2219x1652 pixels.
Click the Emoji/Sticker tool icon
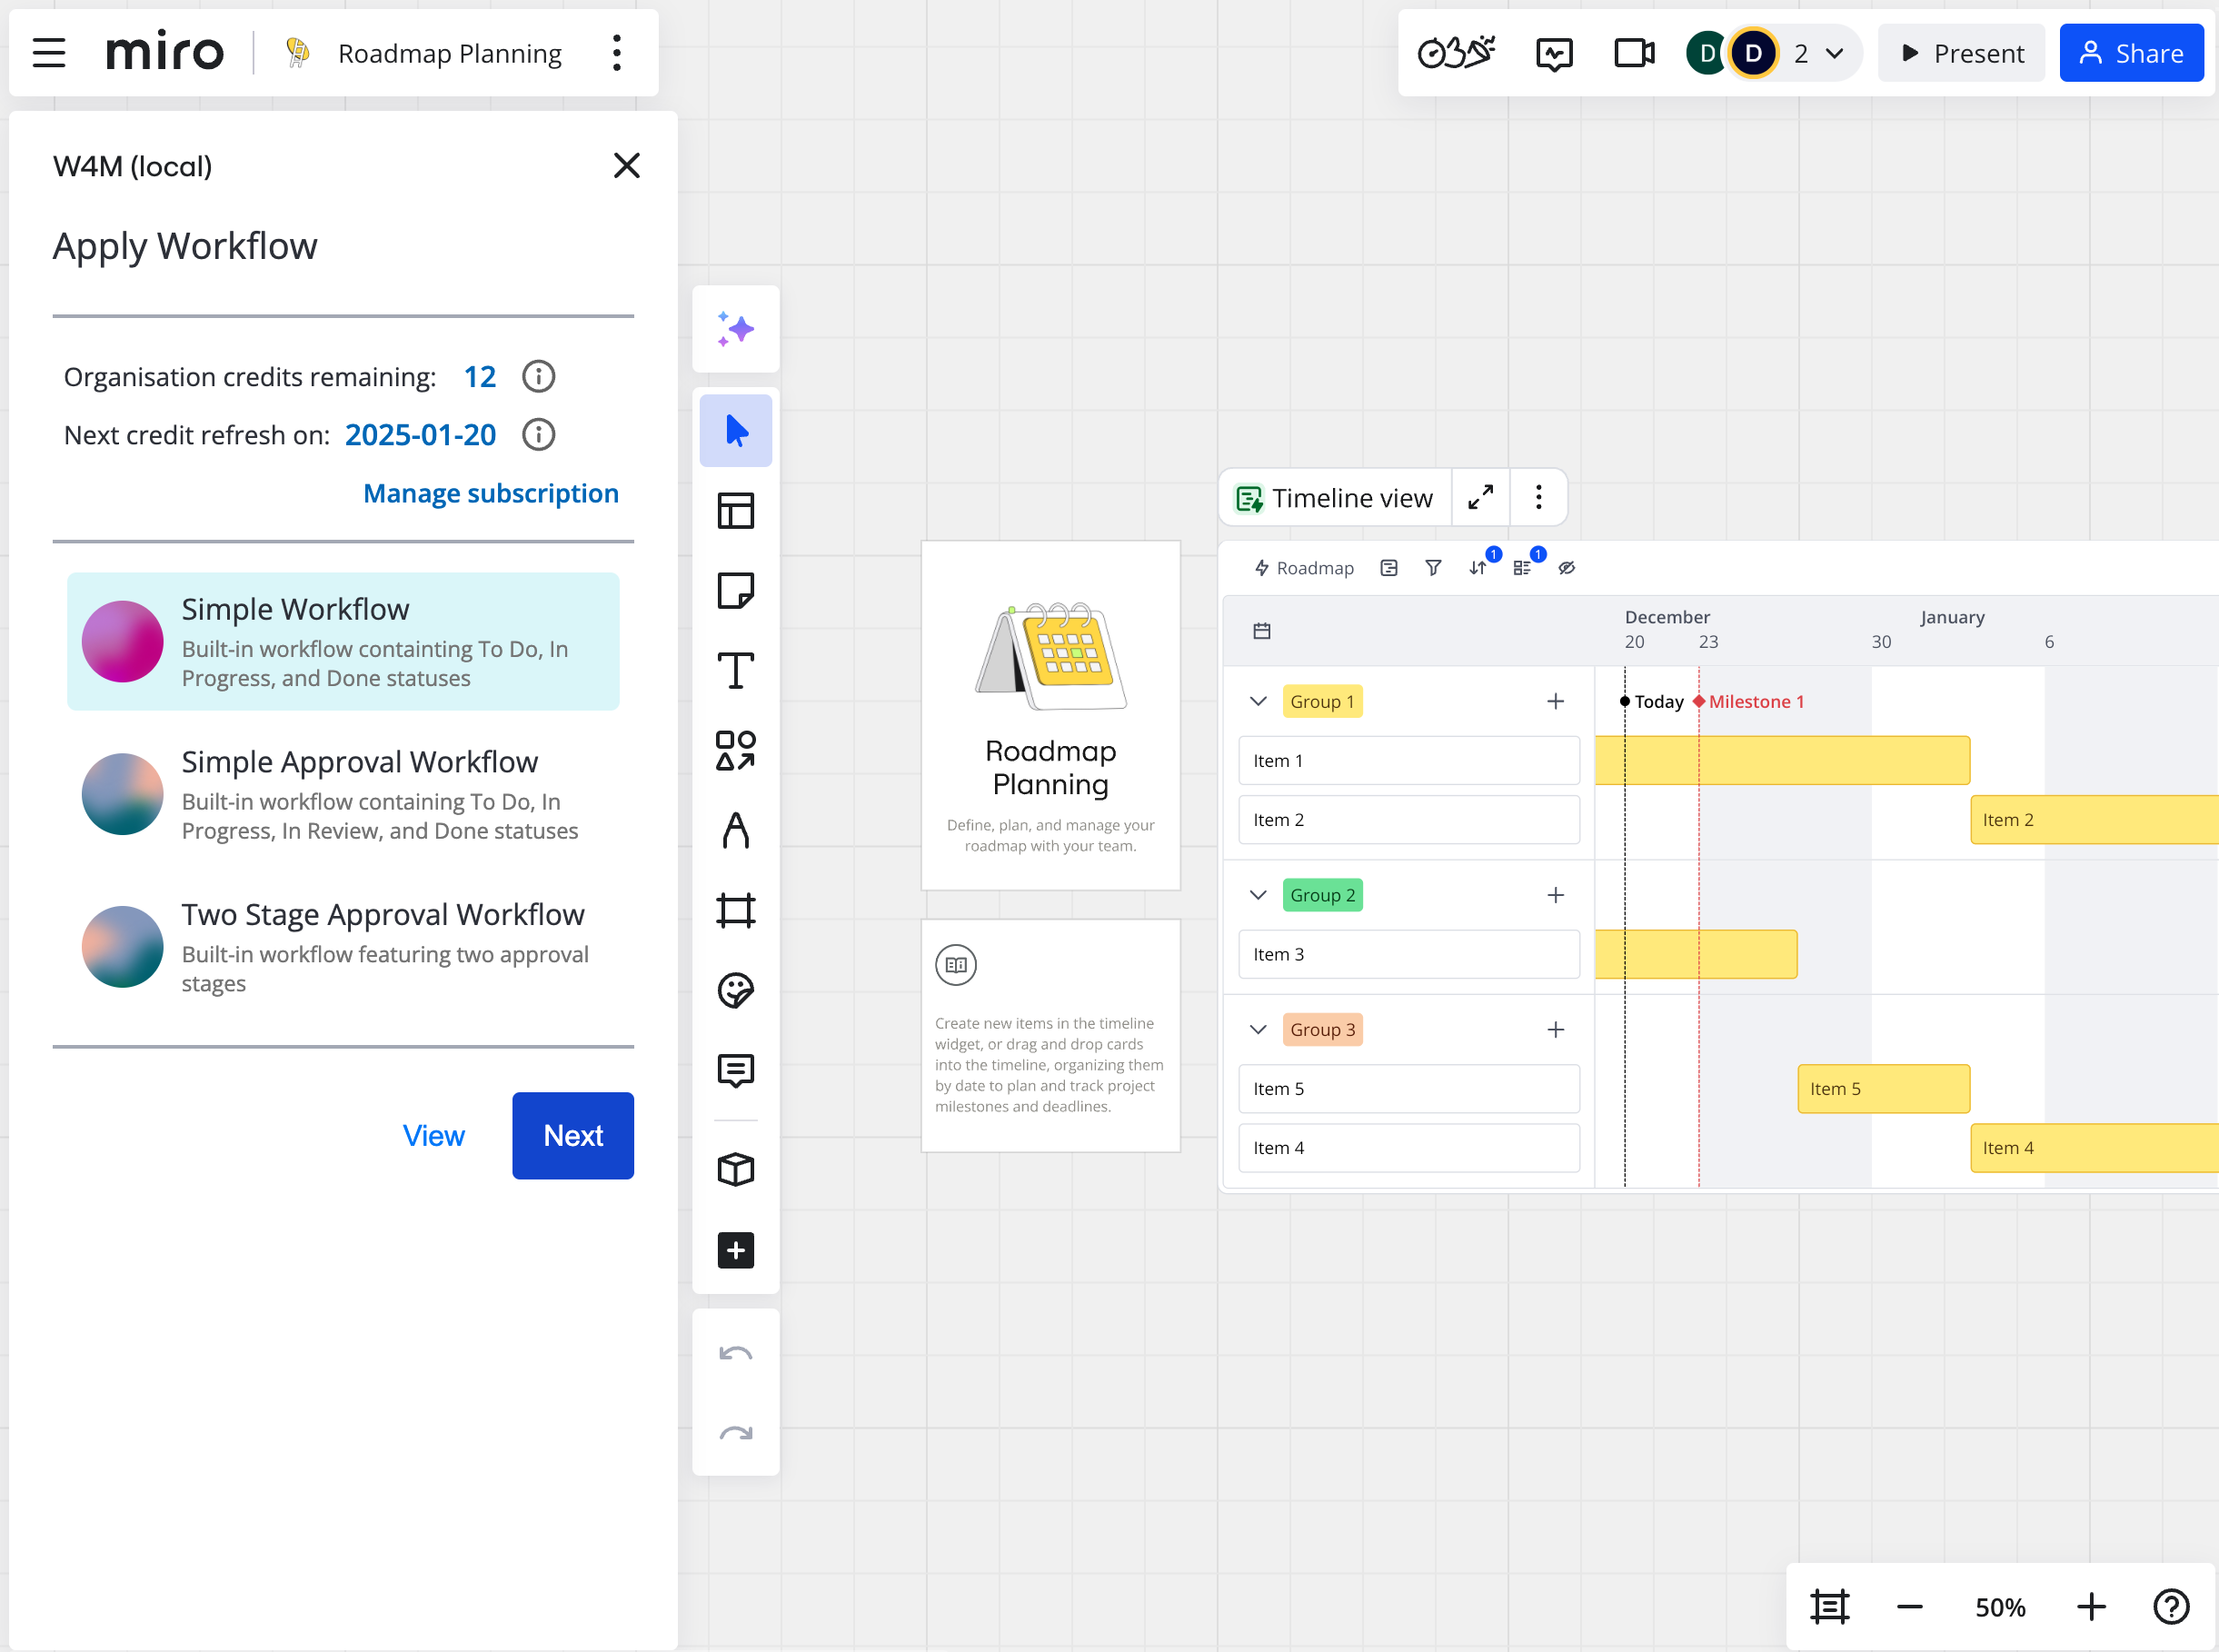[x=737, y=992]
